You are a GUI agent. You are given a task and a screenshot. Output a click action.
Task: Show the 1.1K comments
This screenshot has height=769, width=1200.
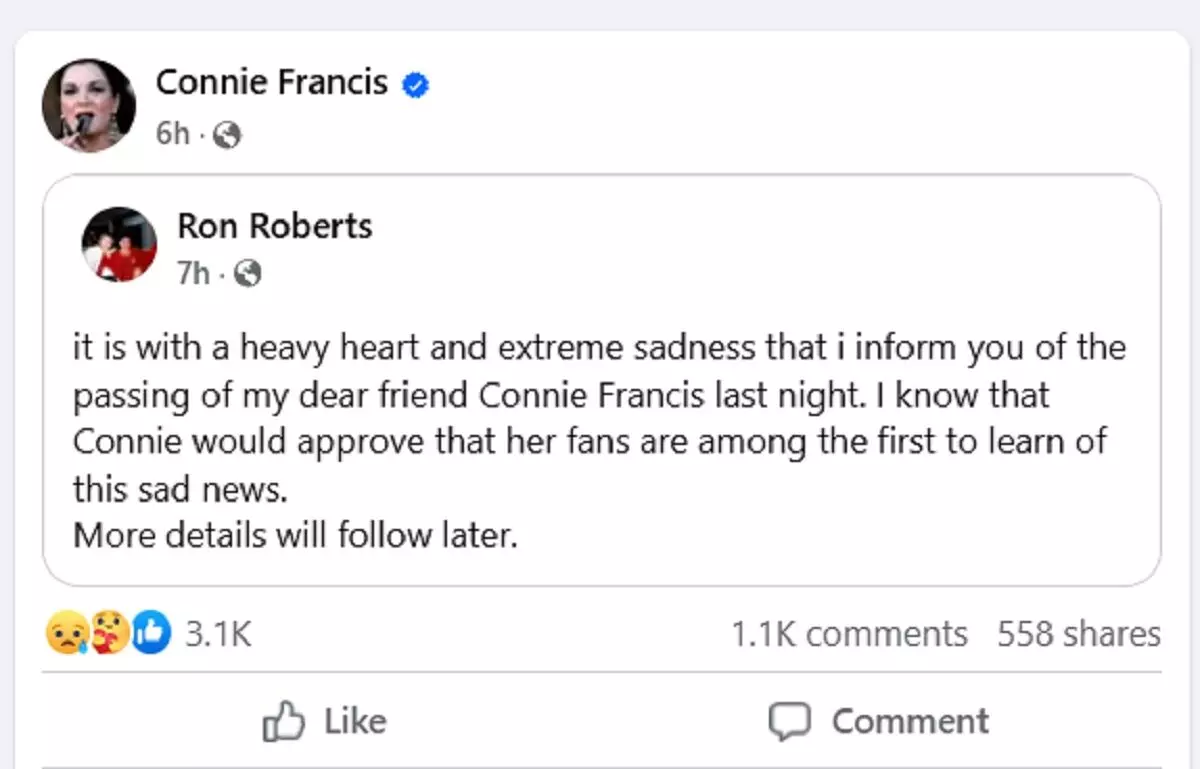849,634
